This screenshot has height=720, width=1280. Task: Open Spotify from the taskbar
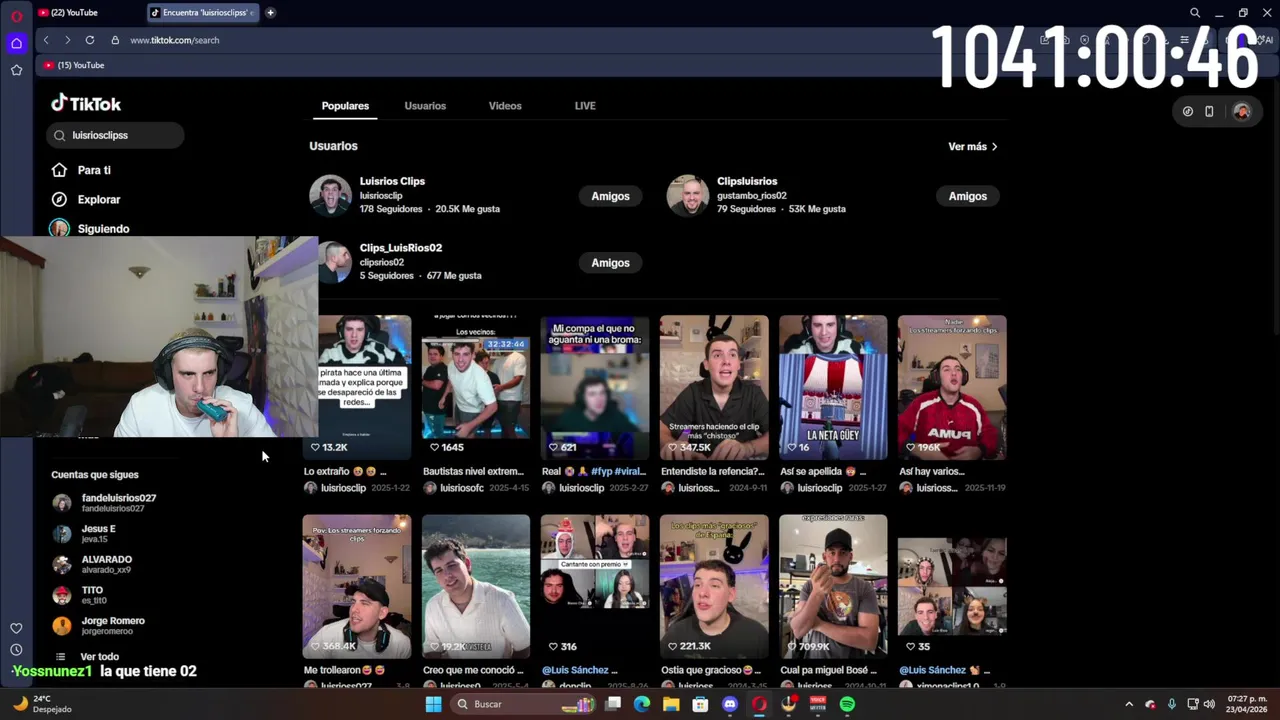(x=847, y=704)
